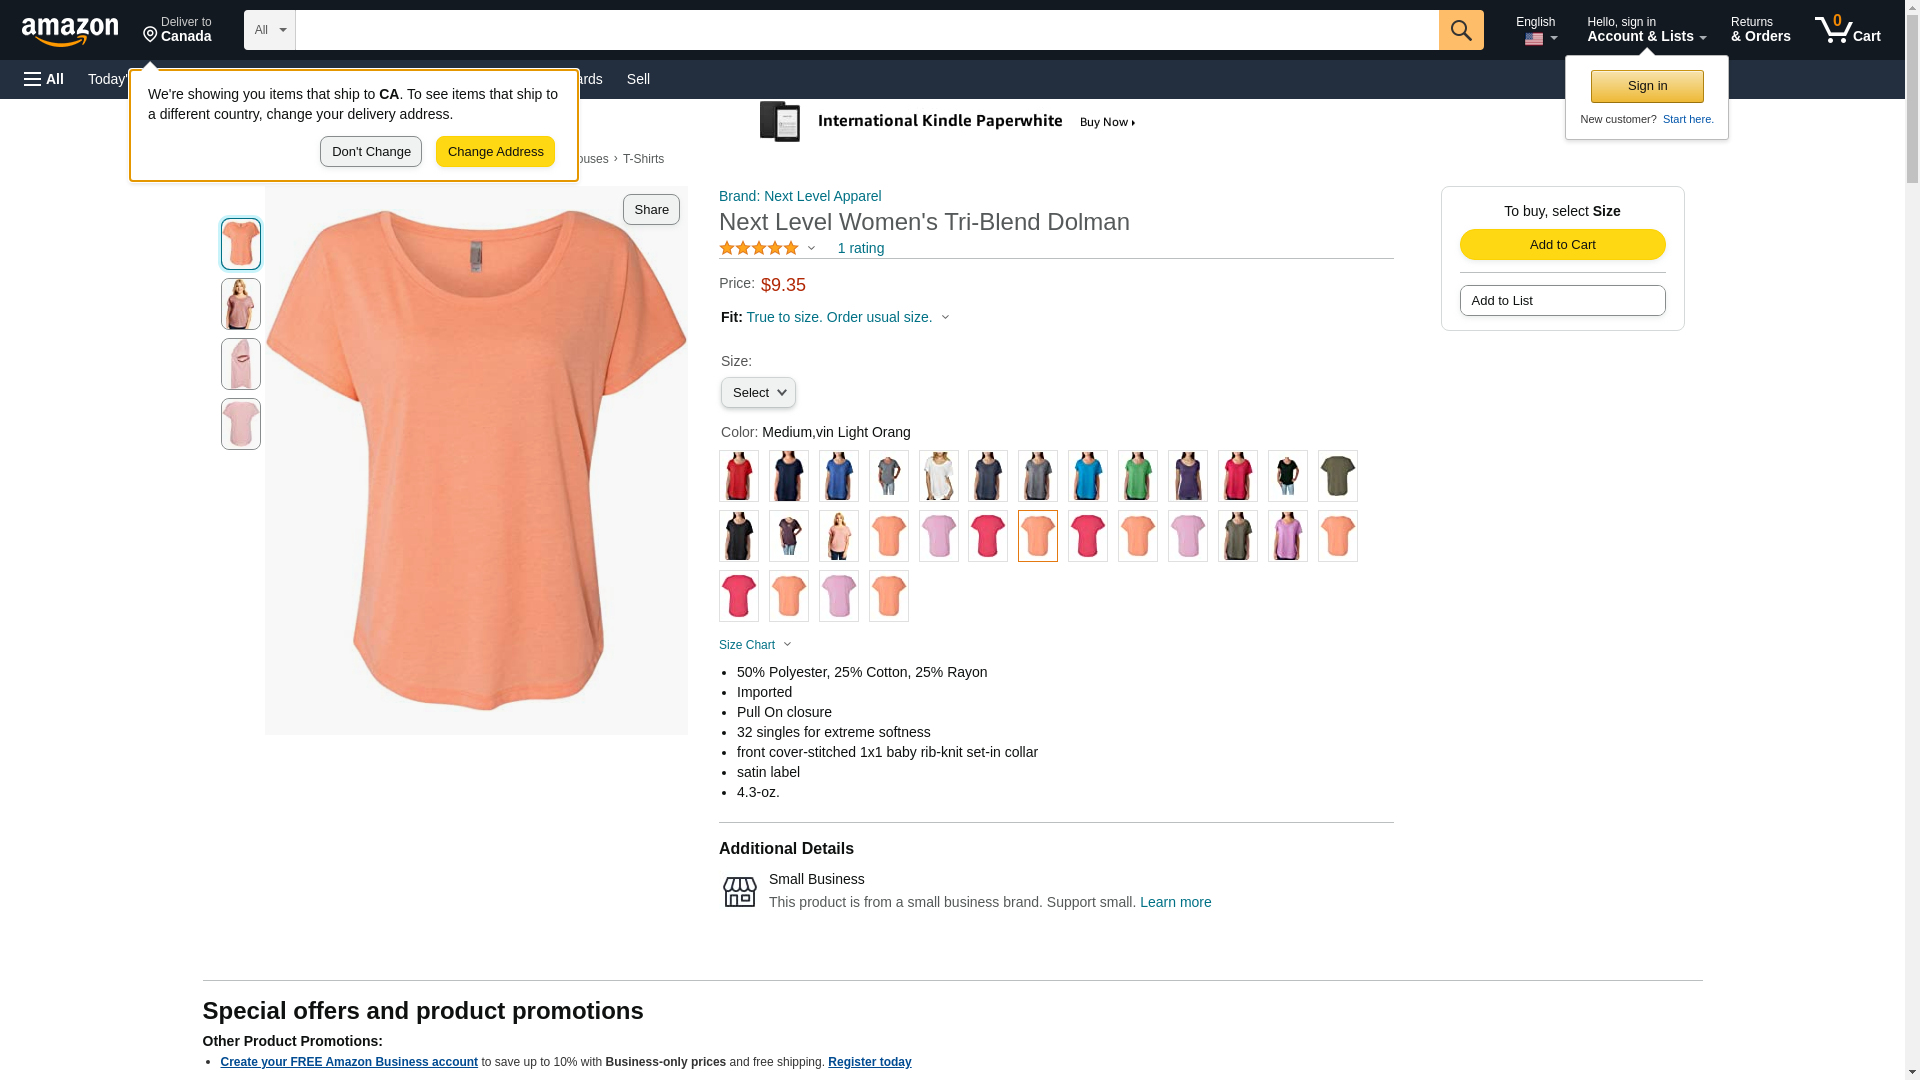
Task: Click the Add to Cart button
Action: [1562, 245]
